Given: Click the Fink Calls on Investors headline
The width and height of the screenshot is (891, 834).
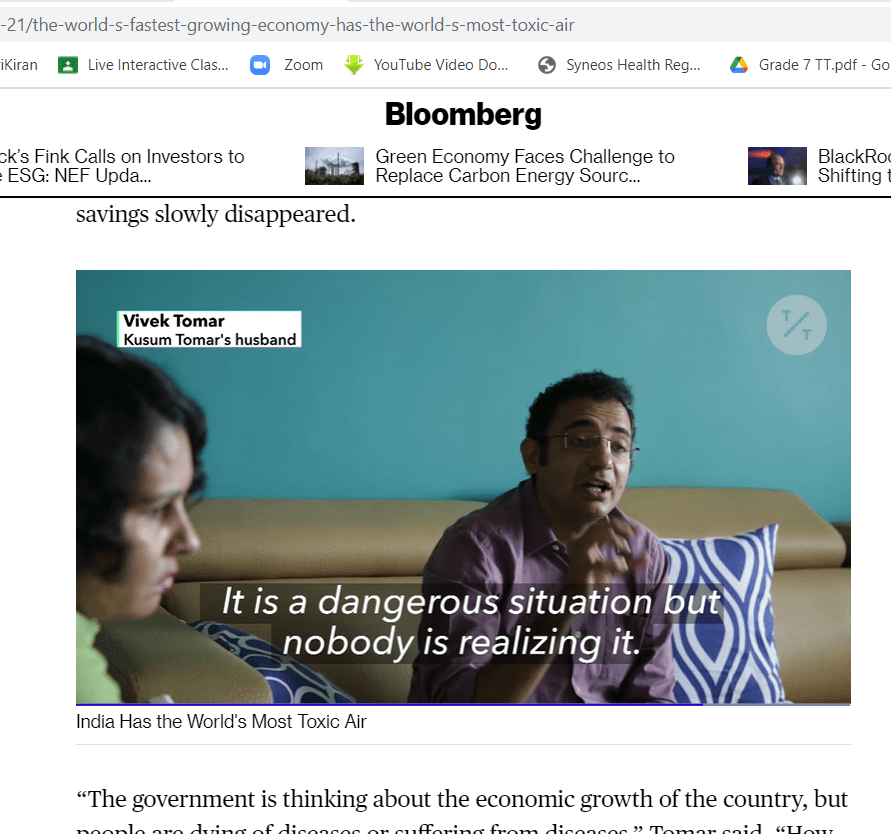Looking at the screenshot, I should [122, 166].
